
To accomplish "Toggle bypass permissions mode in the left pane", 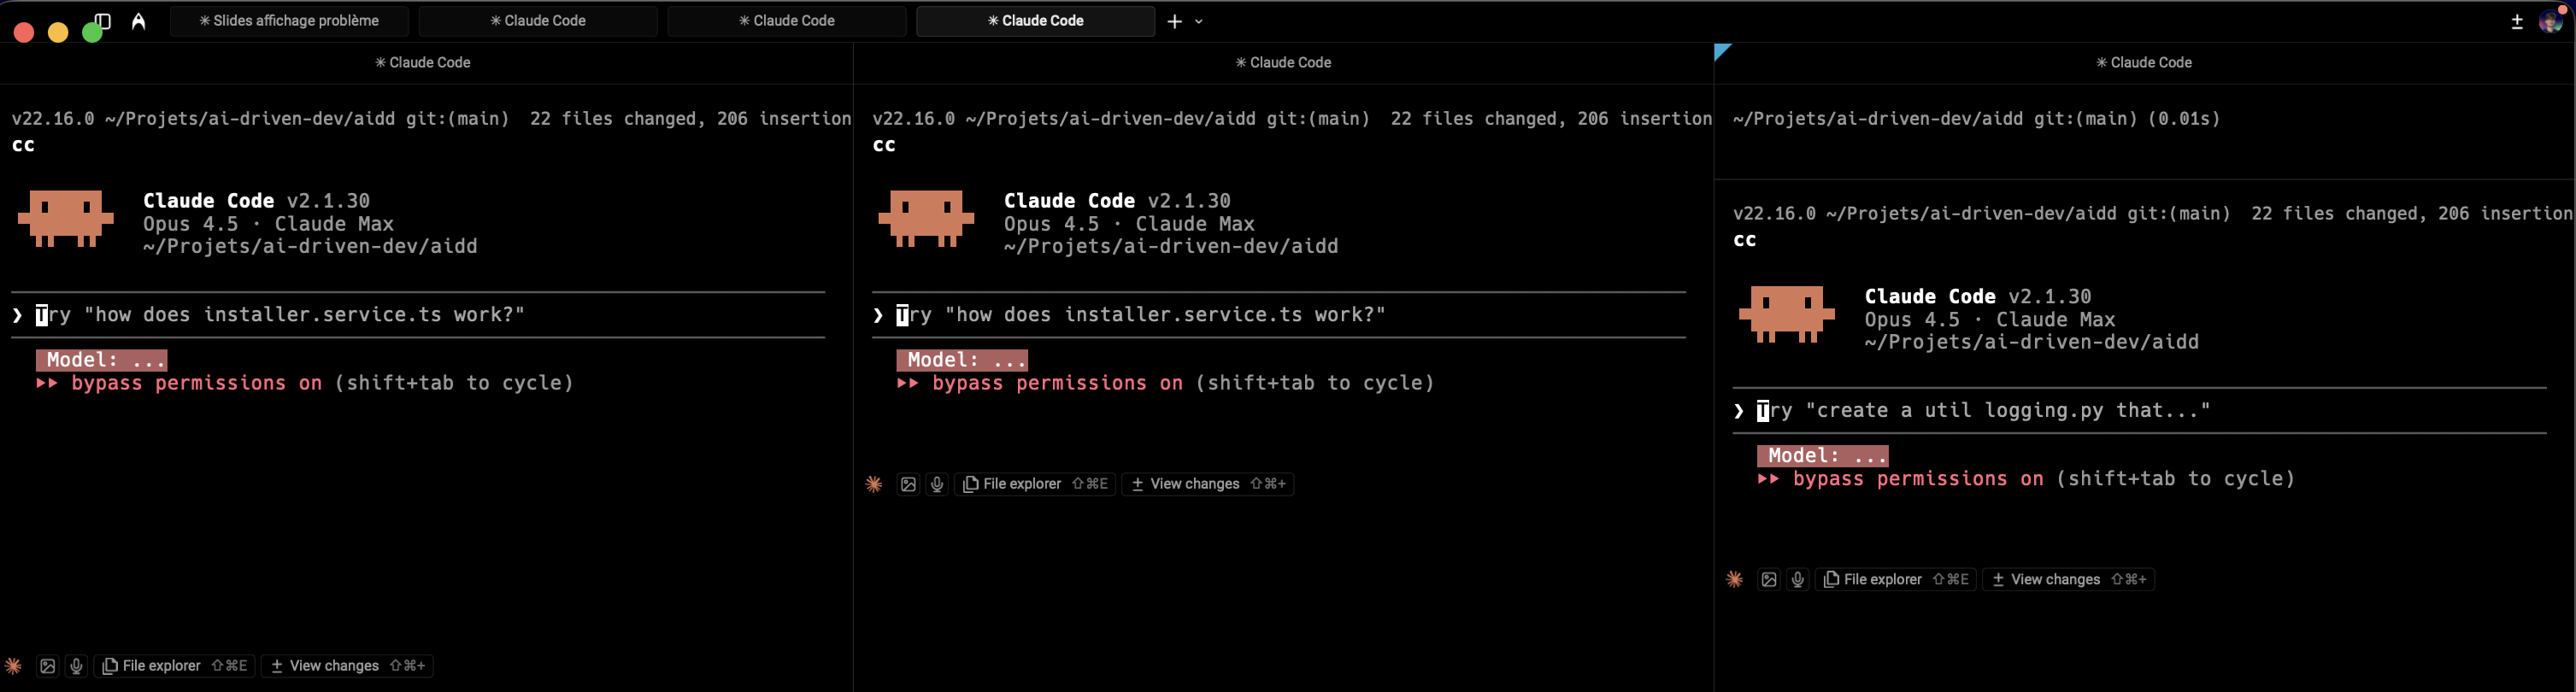I will pyautogui.click(x=305, y=383).
